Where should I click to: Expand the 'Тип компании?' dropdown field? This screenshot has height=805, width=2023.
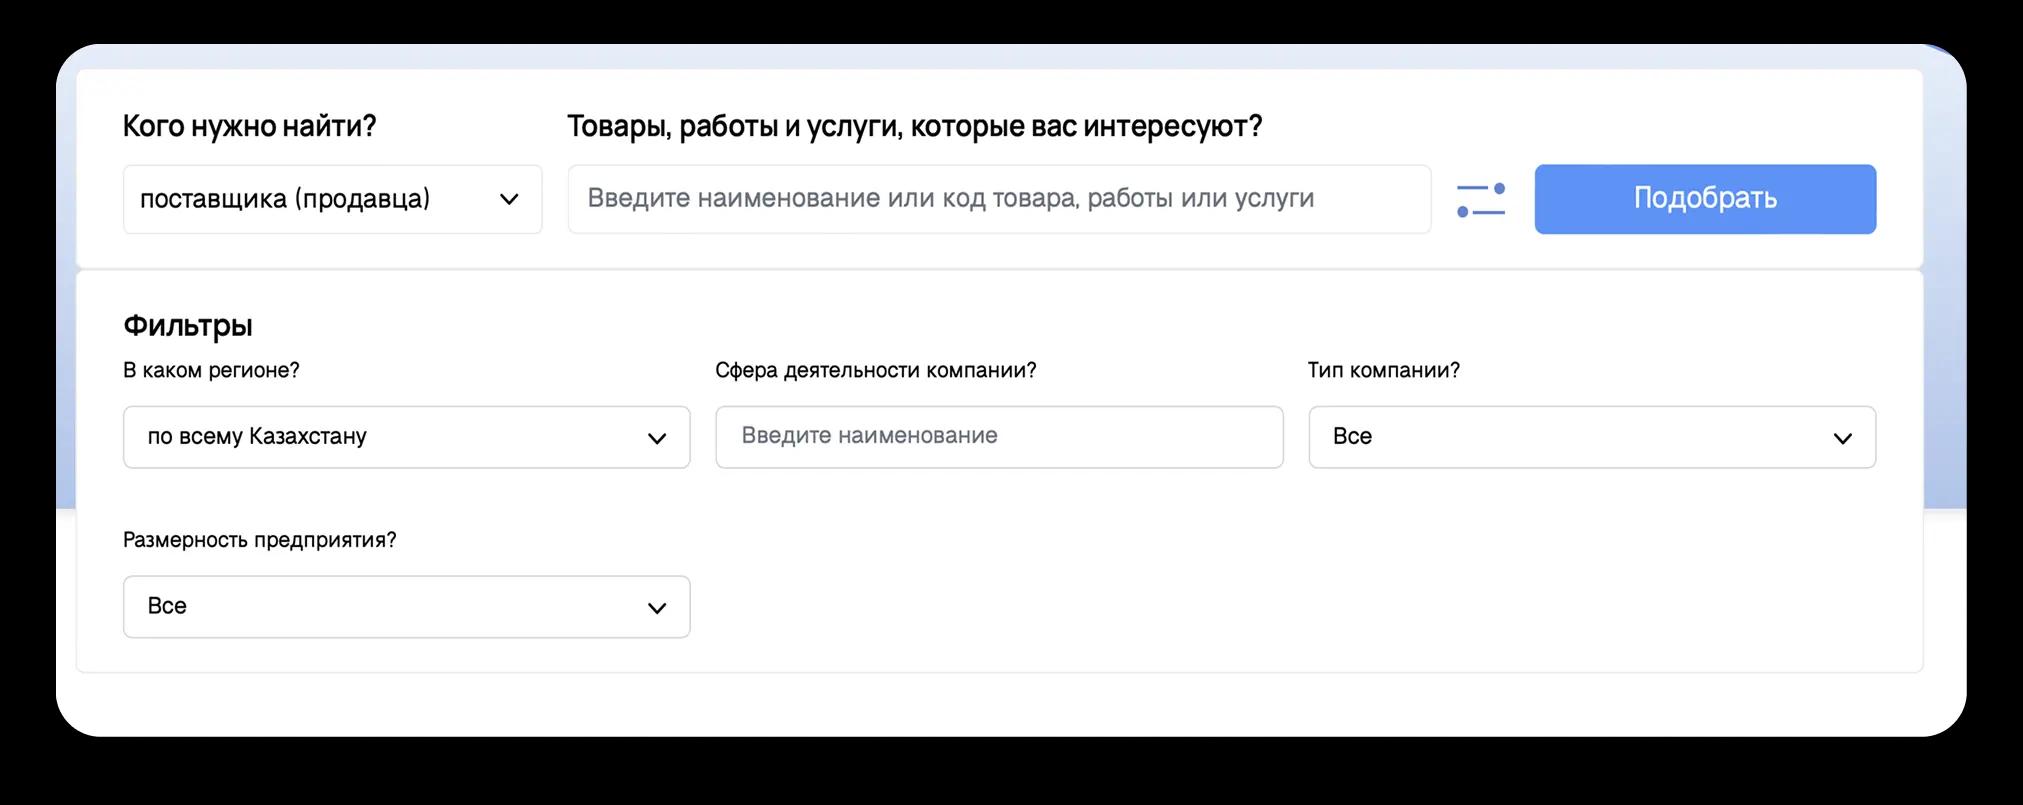tap(1591, 437)
